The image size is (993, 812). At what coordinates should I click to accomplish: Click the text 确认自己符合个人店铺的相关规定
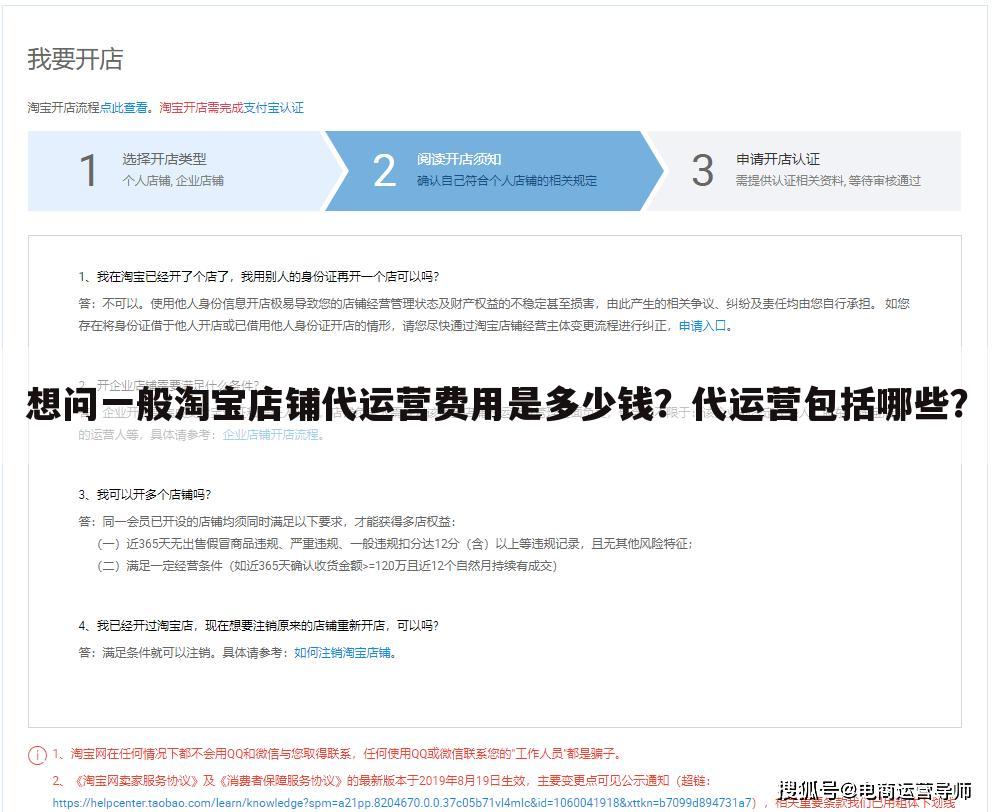point(507,181)
